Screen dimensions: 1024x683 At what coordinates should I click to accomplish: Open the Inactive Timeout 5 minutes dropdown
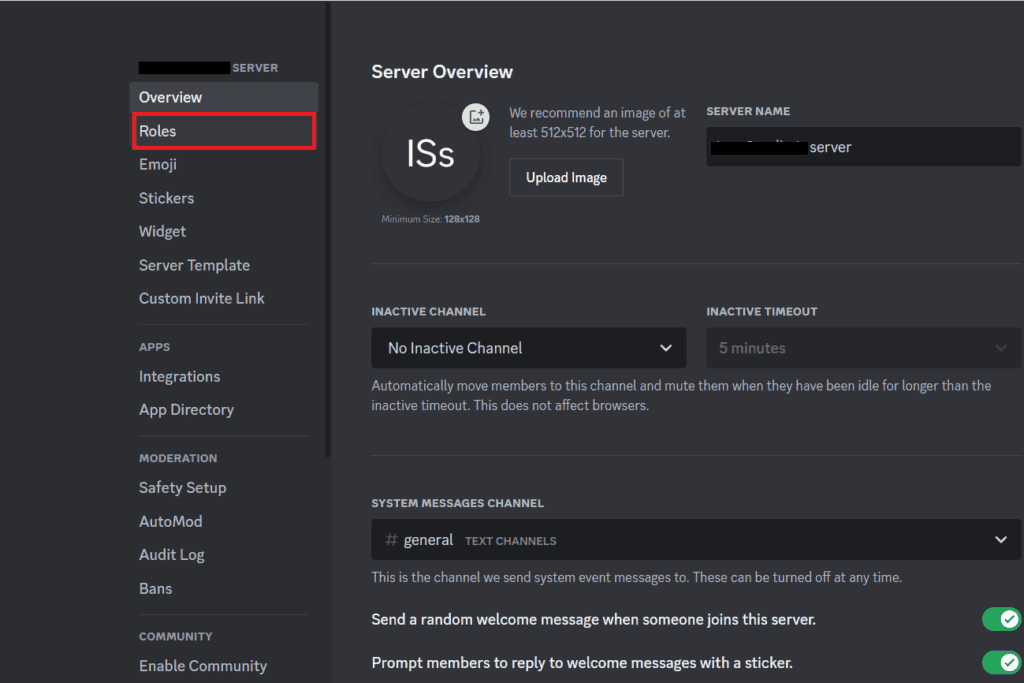[863, 348]
